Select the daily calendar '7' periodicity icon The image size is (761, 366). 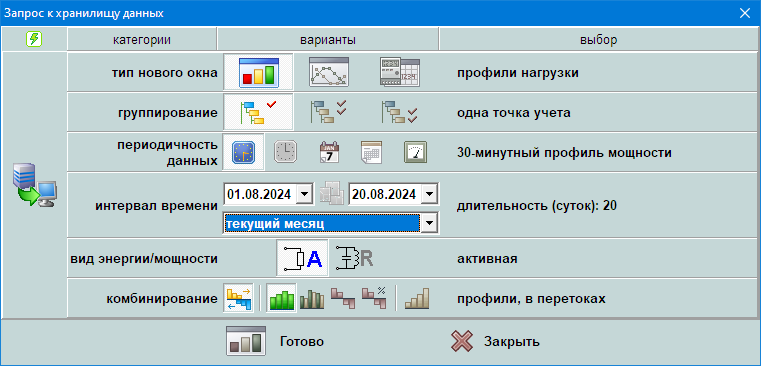tap(329, 152)
